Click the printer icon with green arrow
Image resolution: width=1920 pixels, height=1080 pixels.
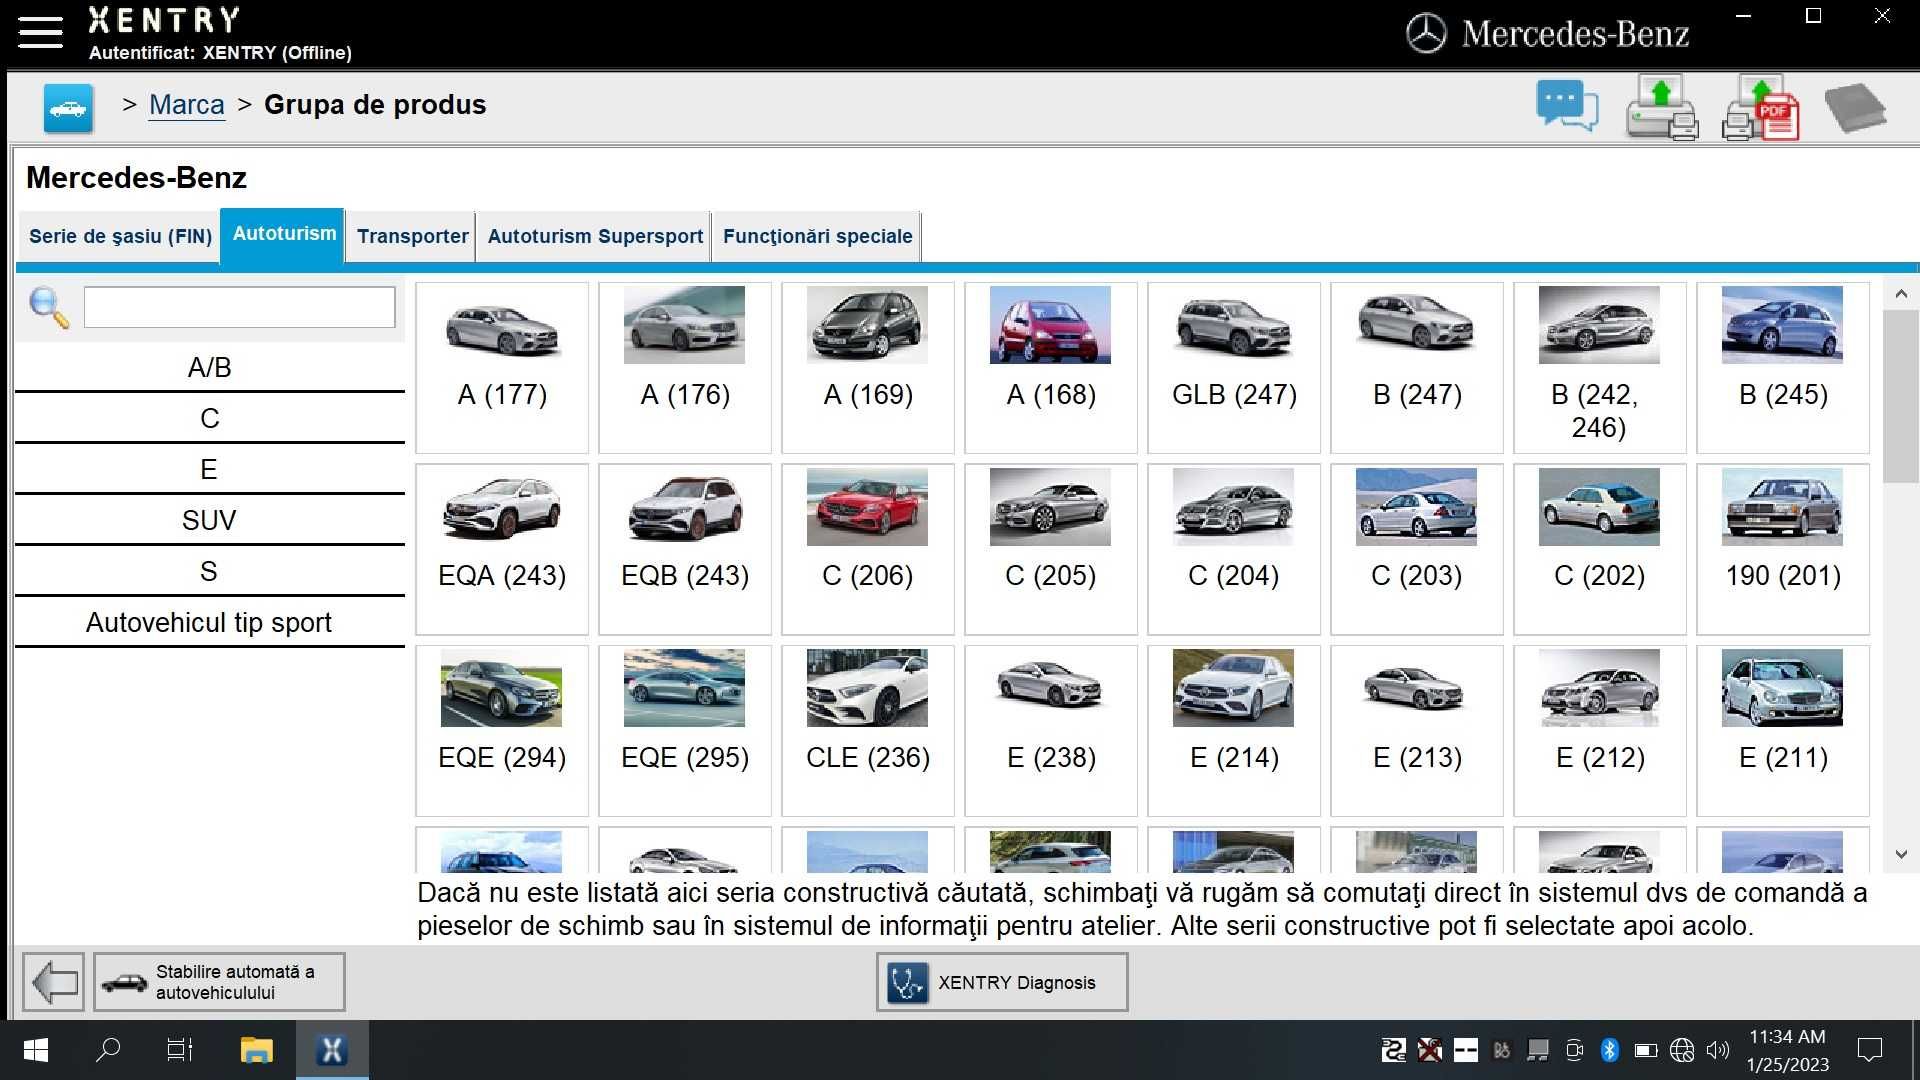click(x=1662, y=107)
